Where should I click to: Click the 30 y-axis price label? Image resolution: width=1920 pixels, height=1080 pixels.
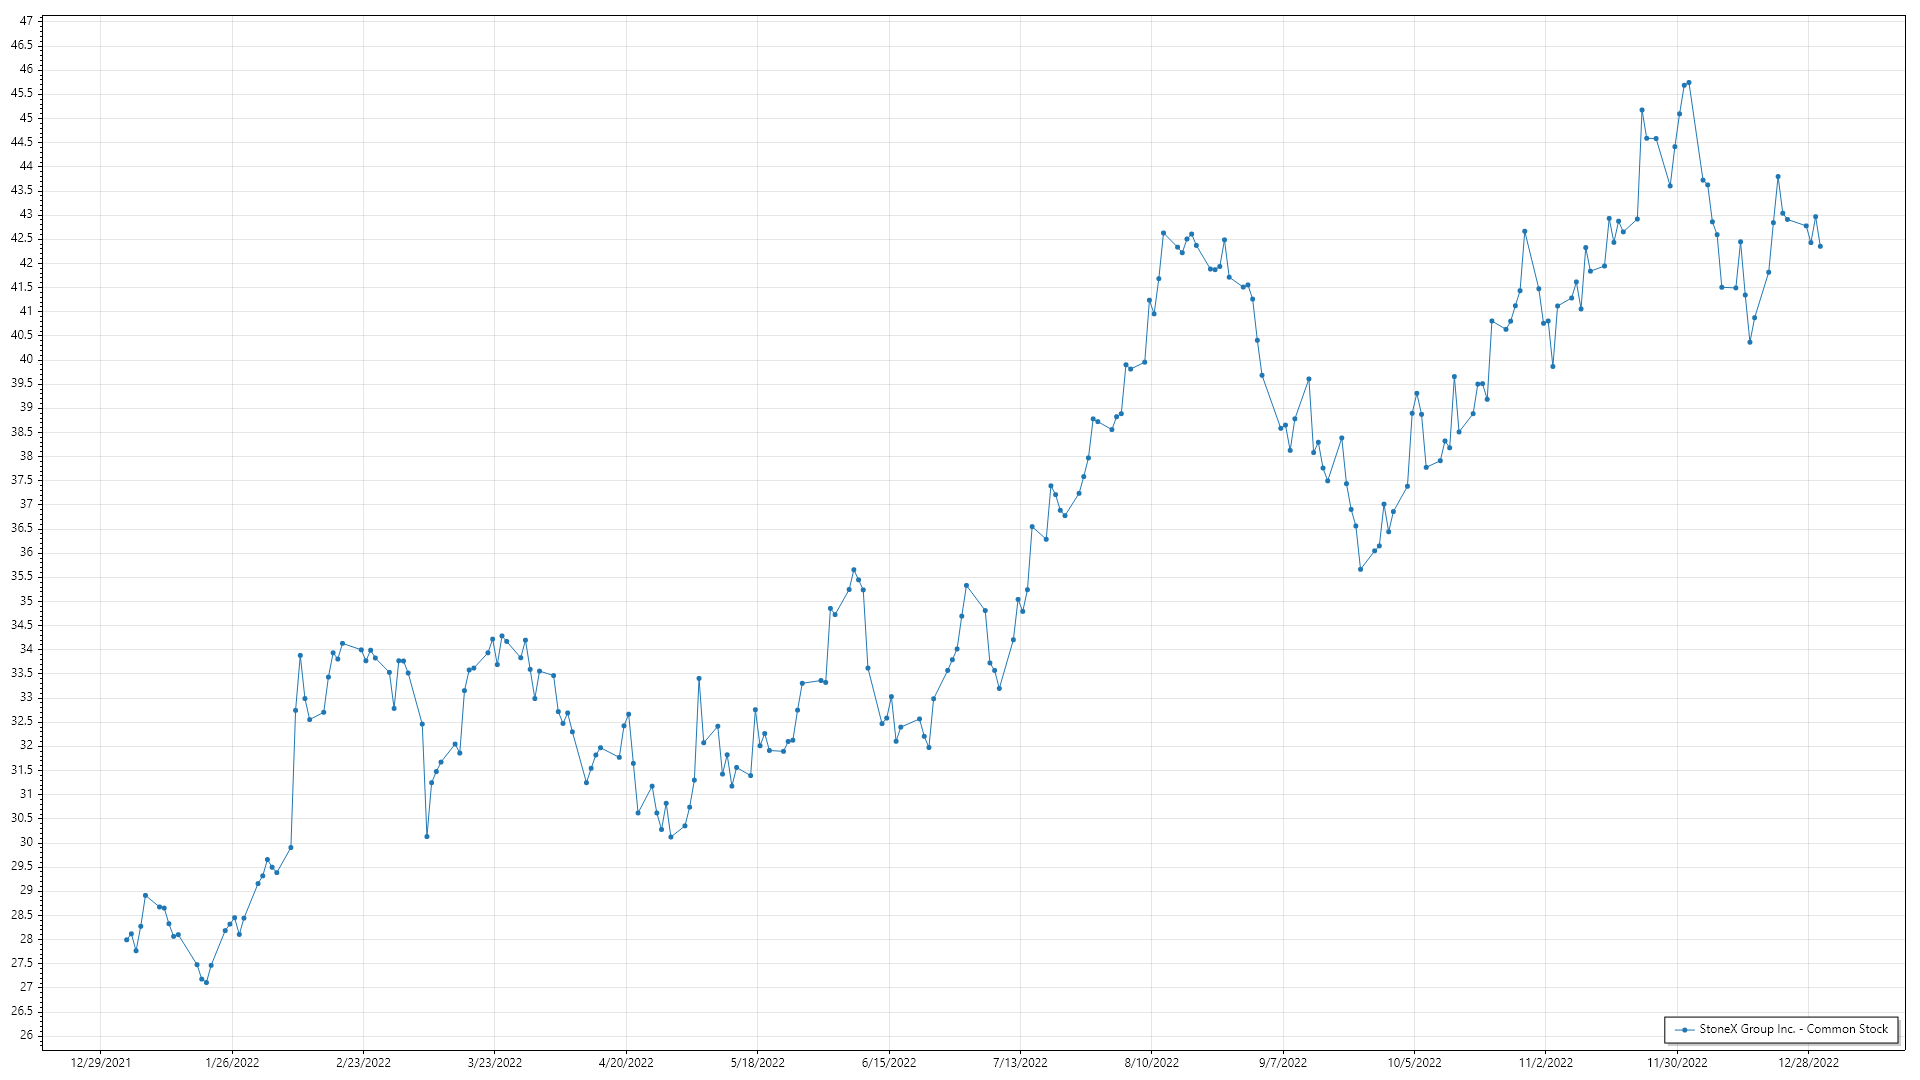click(x=26, y=842)
